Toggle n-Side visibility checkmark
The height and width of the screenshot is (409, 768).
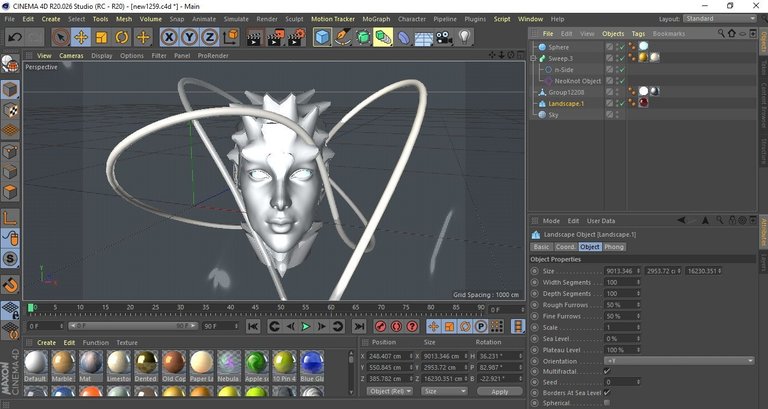click(x=622, y=70)
